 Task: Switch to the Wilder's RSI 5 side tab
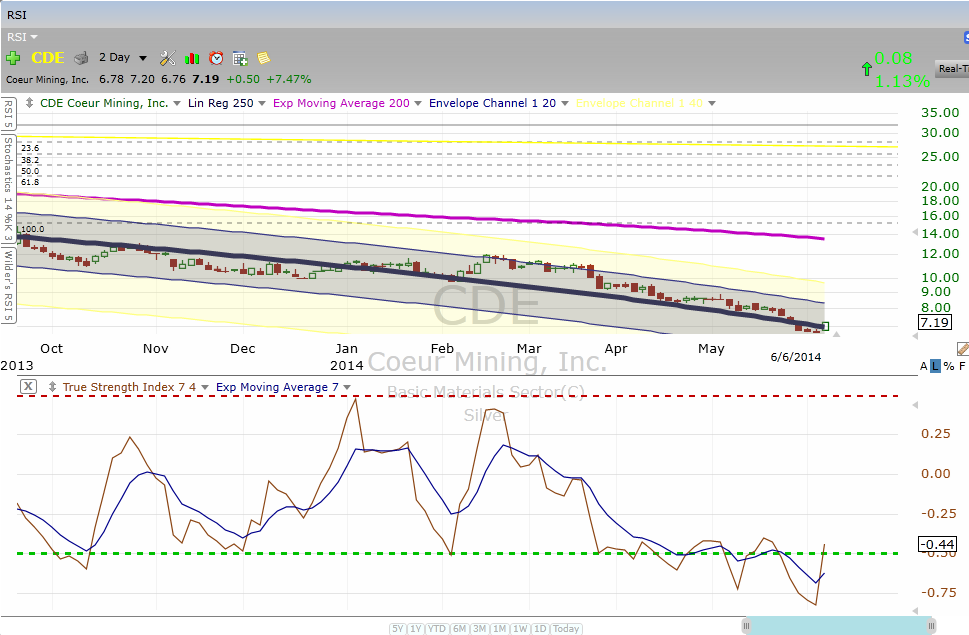point(8,285)
